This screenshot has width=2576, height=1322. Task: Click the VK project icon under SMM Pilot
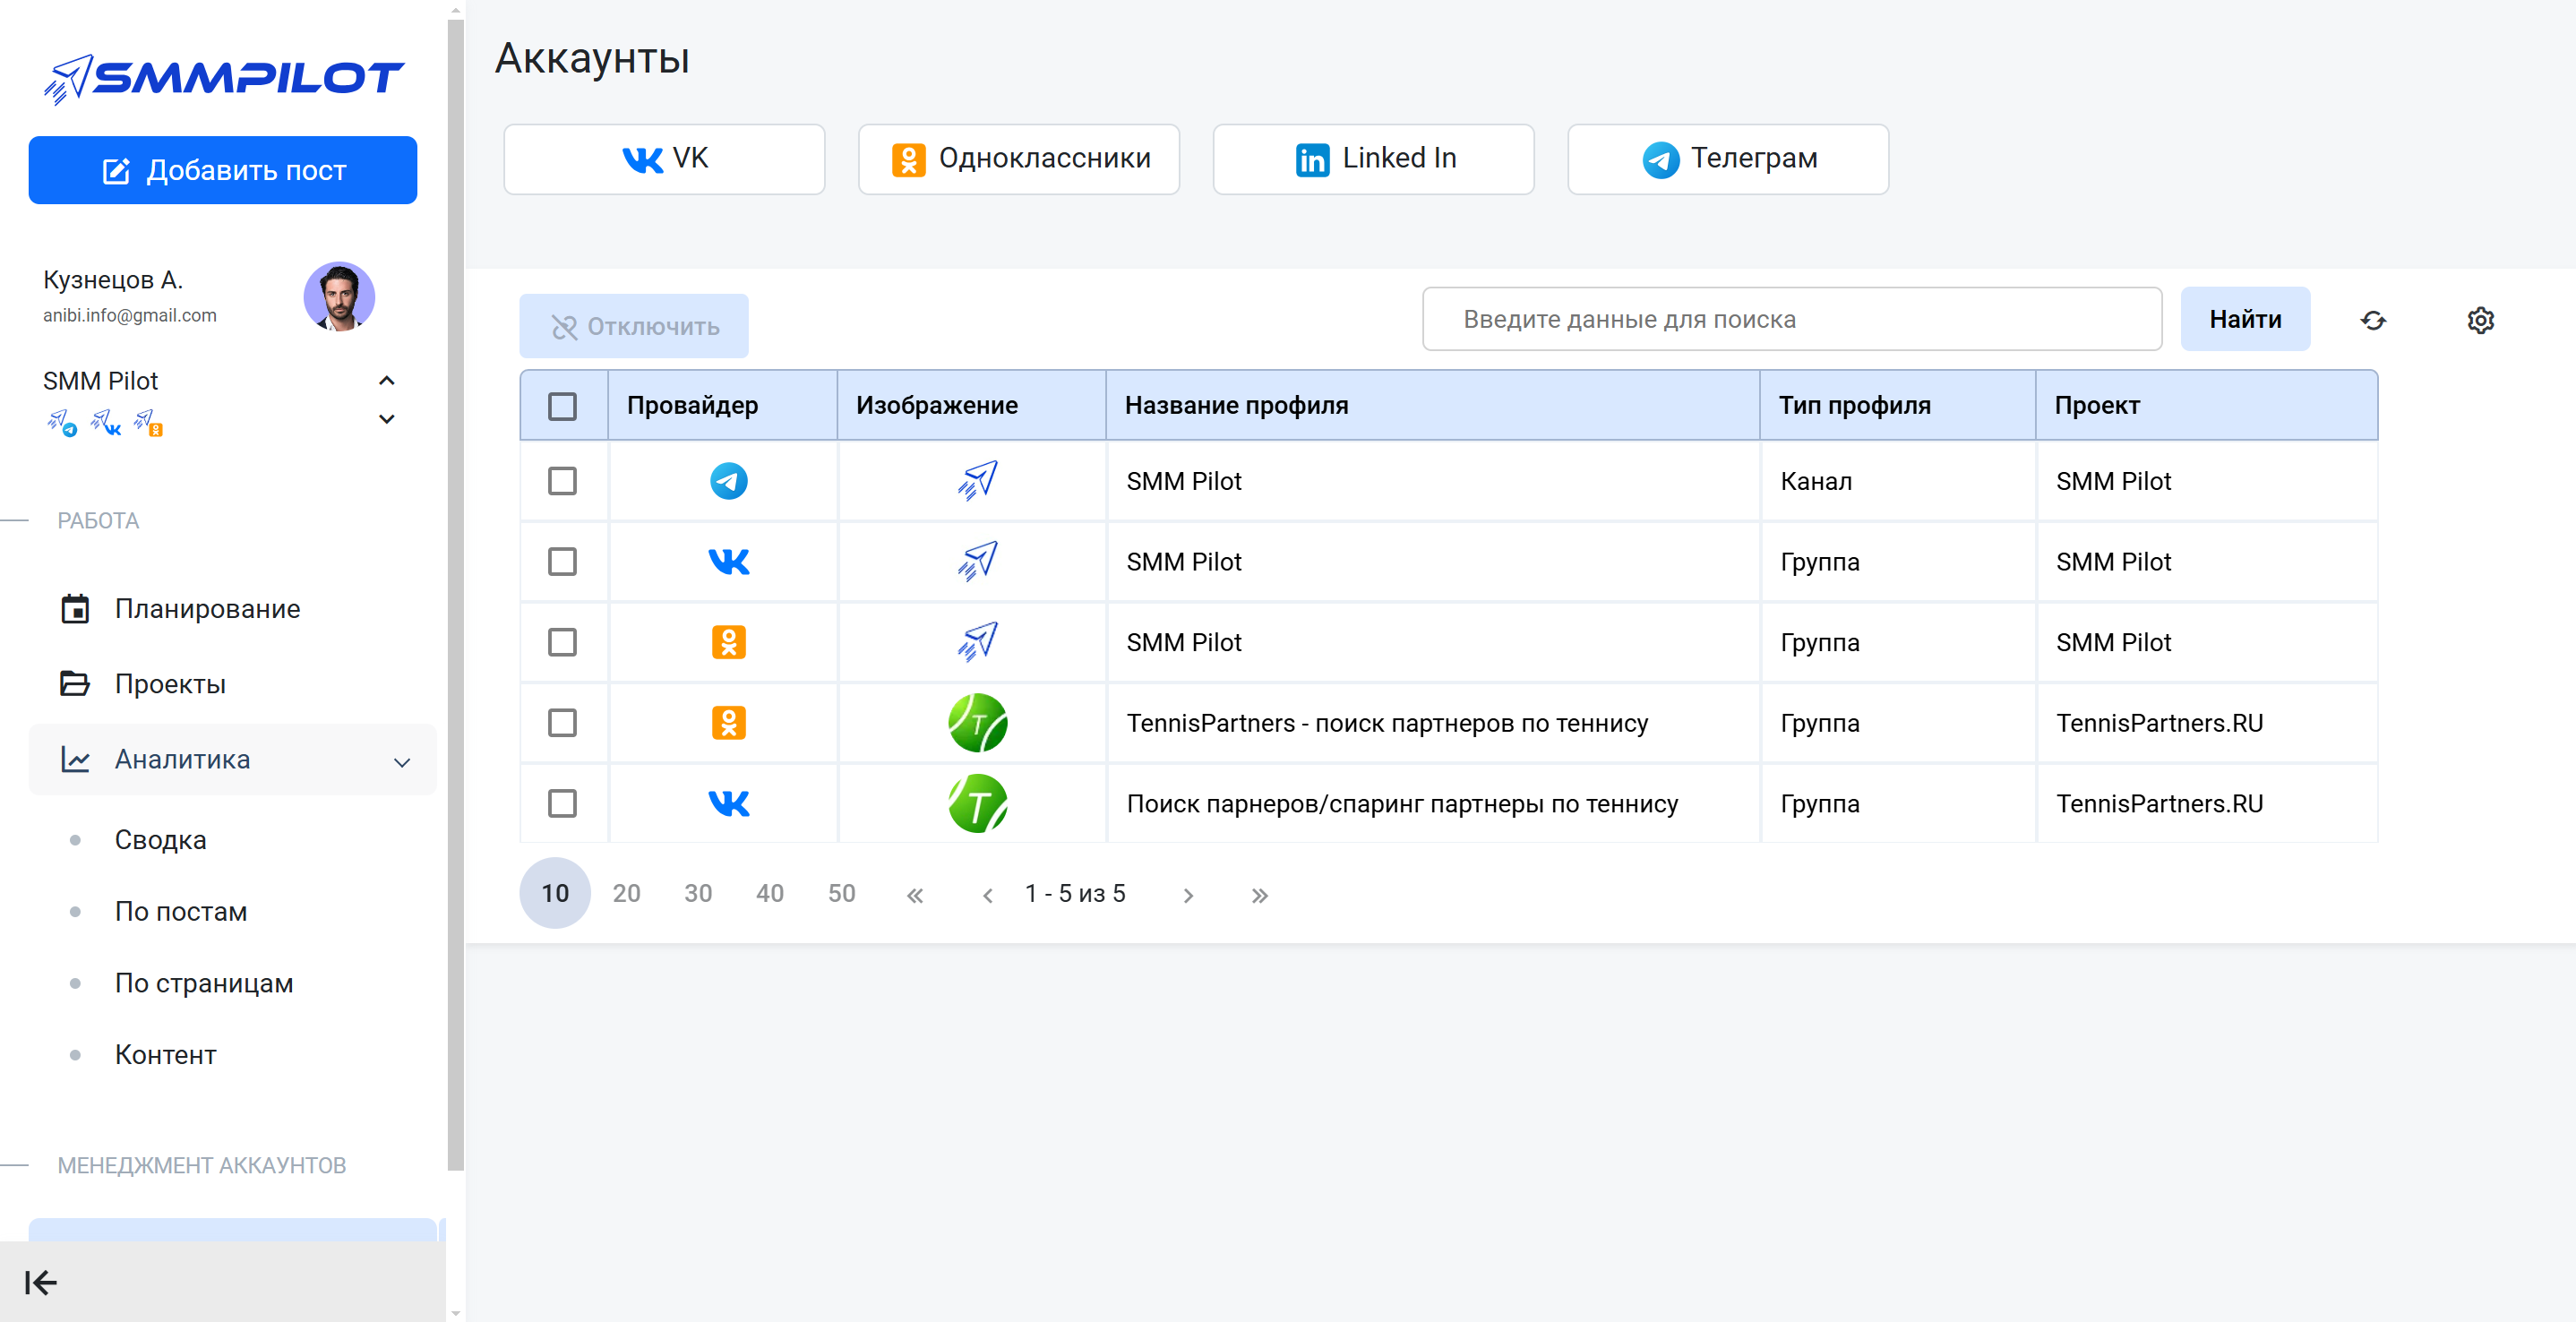(x=106, y=423)
